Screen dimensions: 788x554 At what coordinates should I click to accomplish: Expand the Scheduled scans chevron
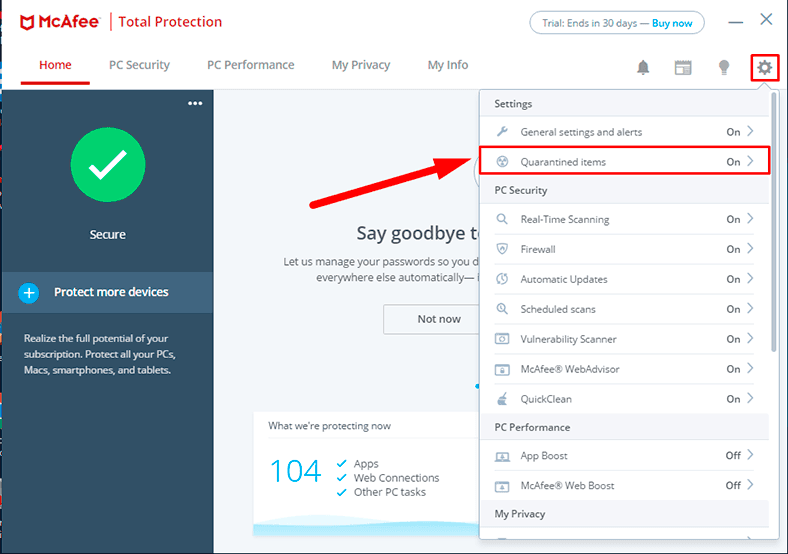click(x=751, y=309)
